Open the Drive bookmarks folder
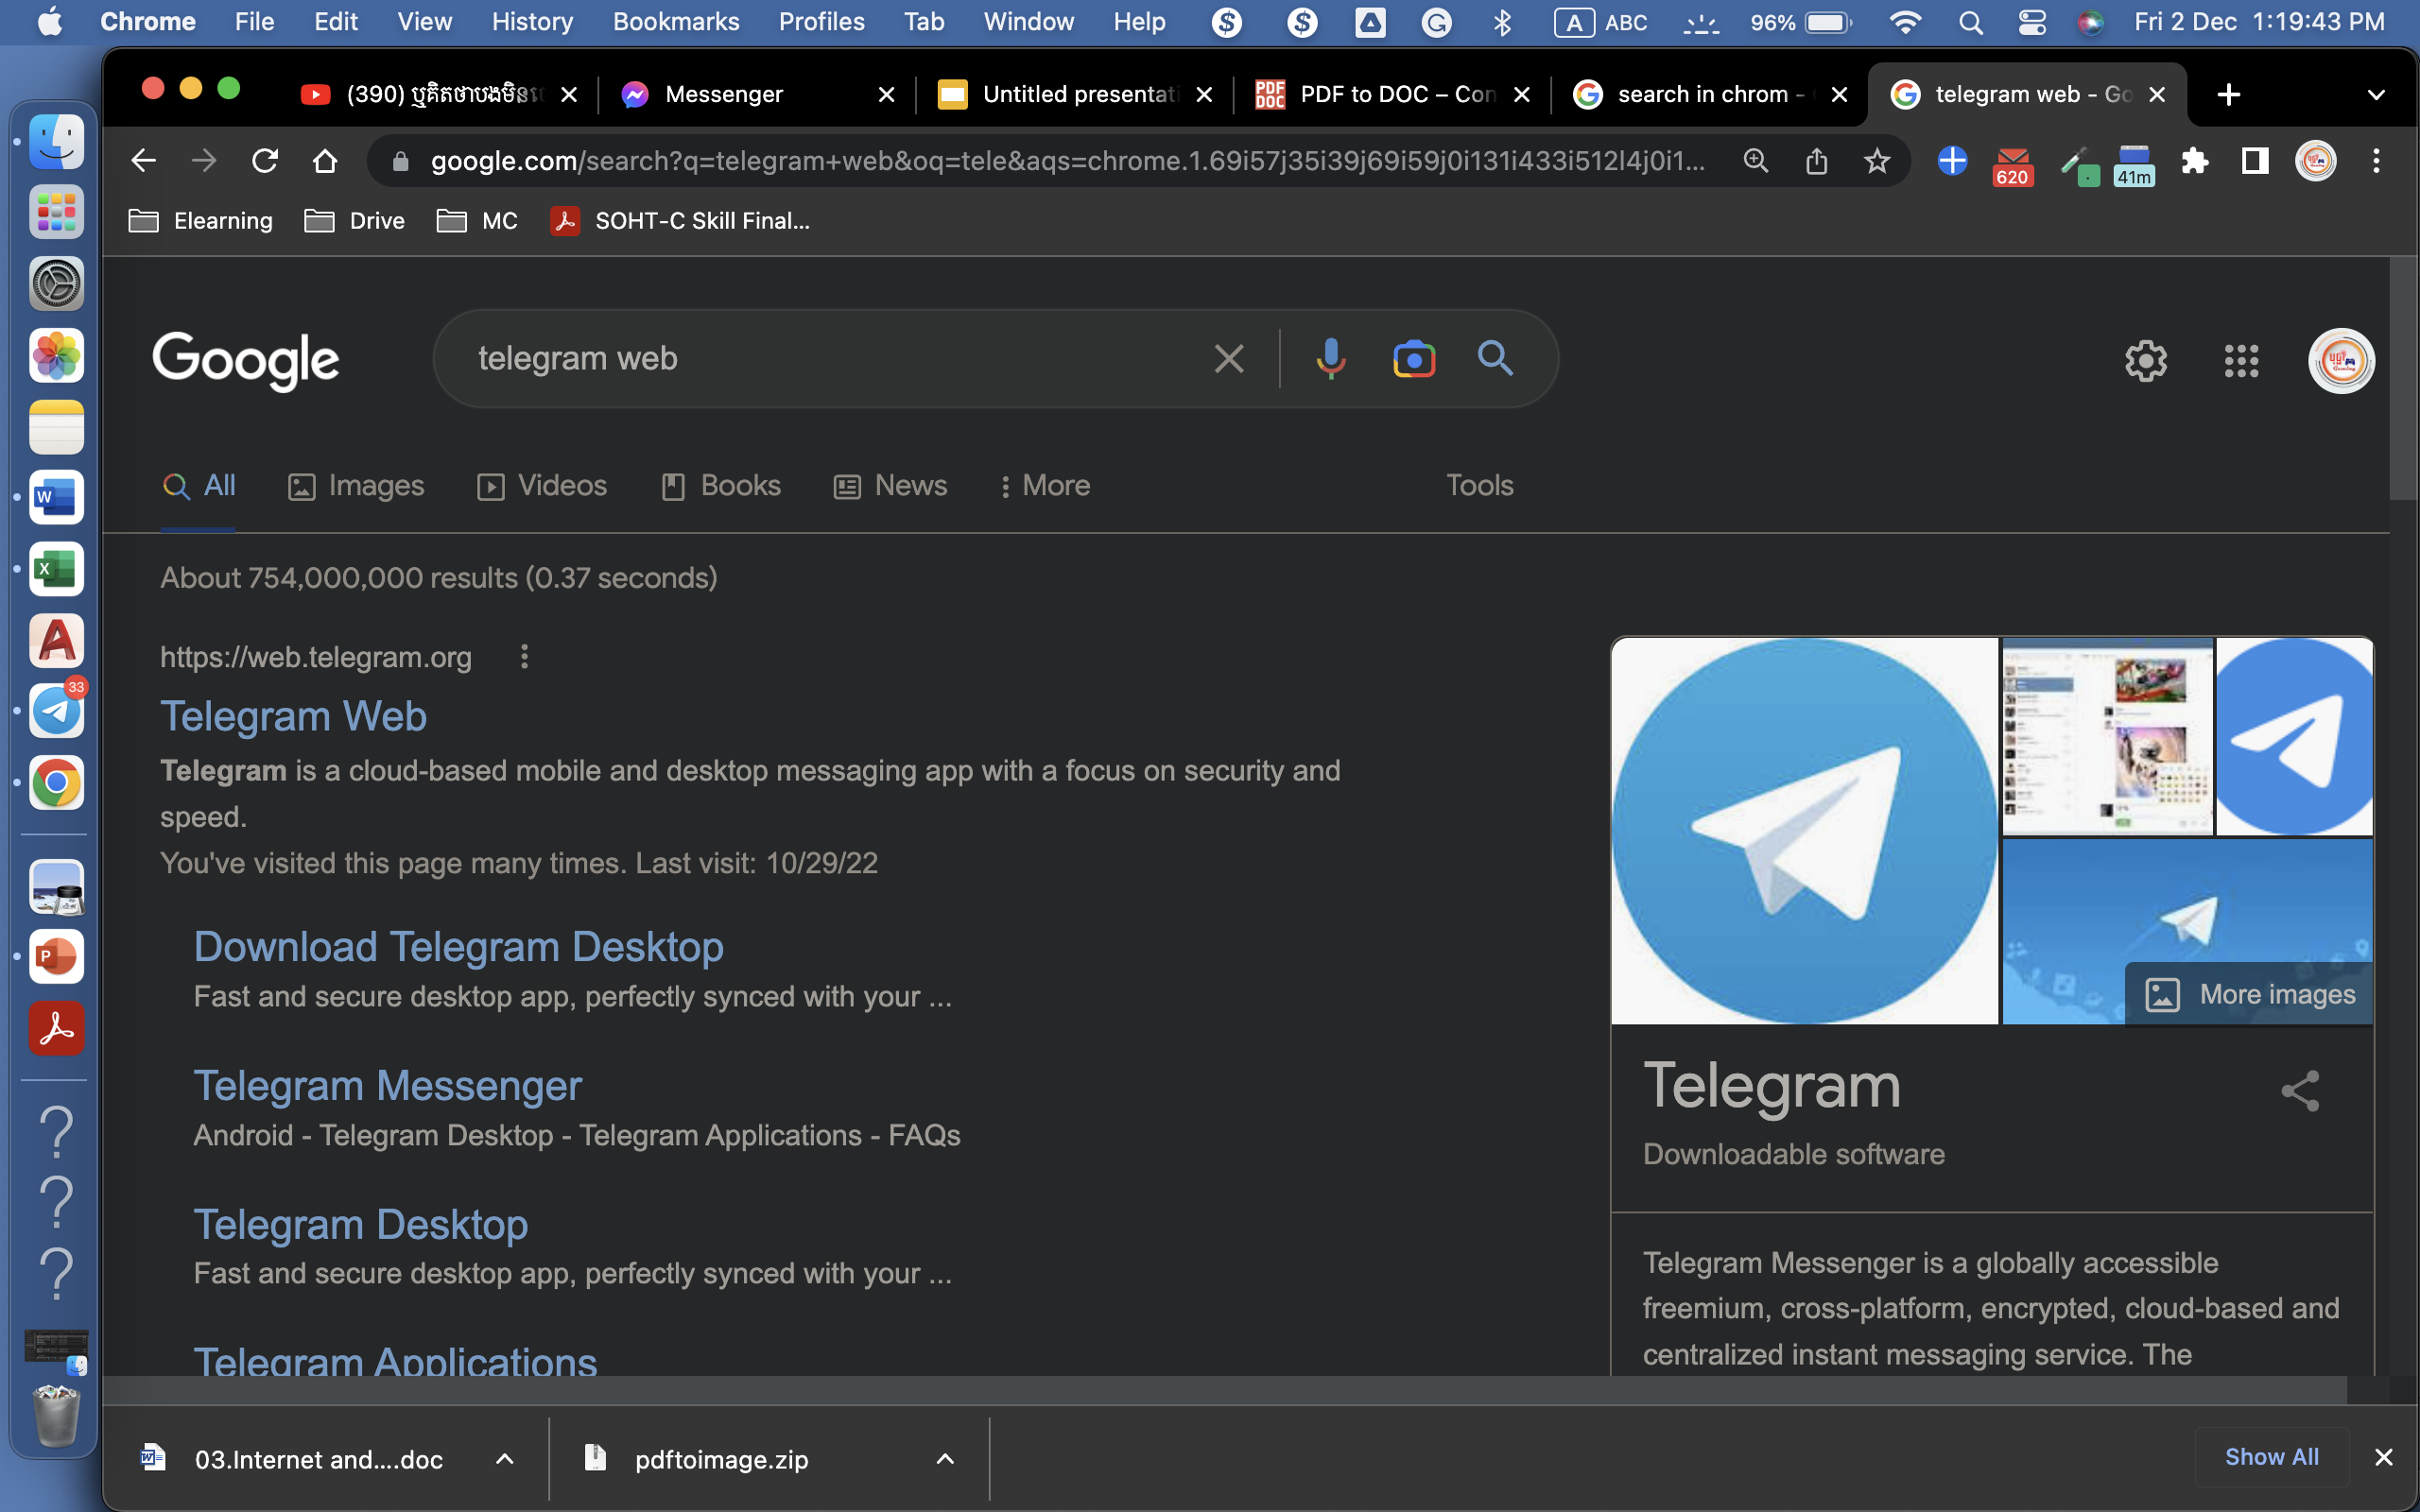Viewport: 2420px width, 1512px height. [355, 221]
